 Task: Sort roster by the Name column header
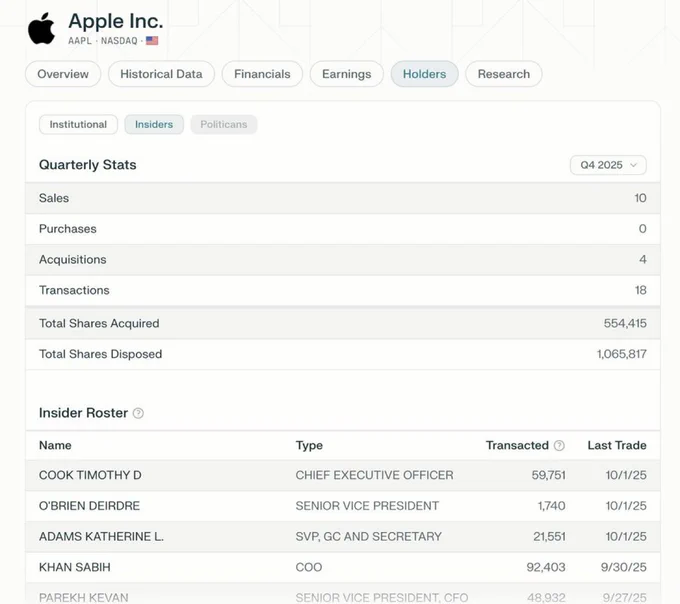55,445
